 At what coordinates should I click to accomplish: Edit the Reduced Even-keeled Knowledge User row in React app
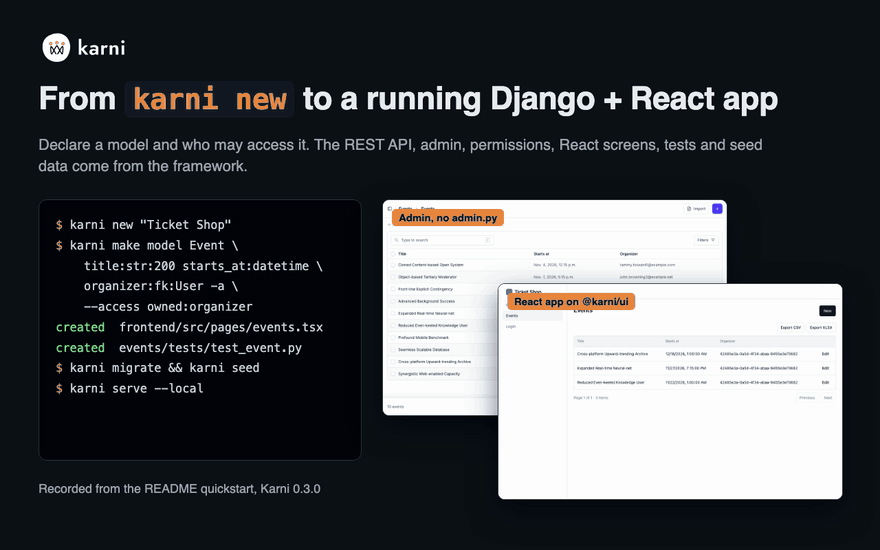825,383
